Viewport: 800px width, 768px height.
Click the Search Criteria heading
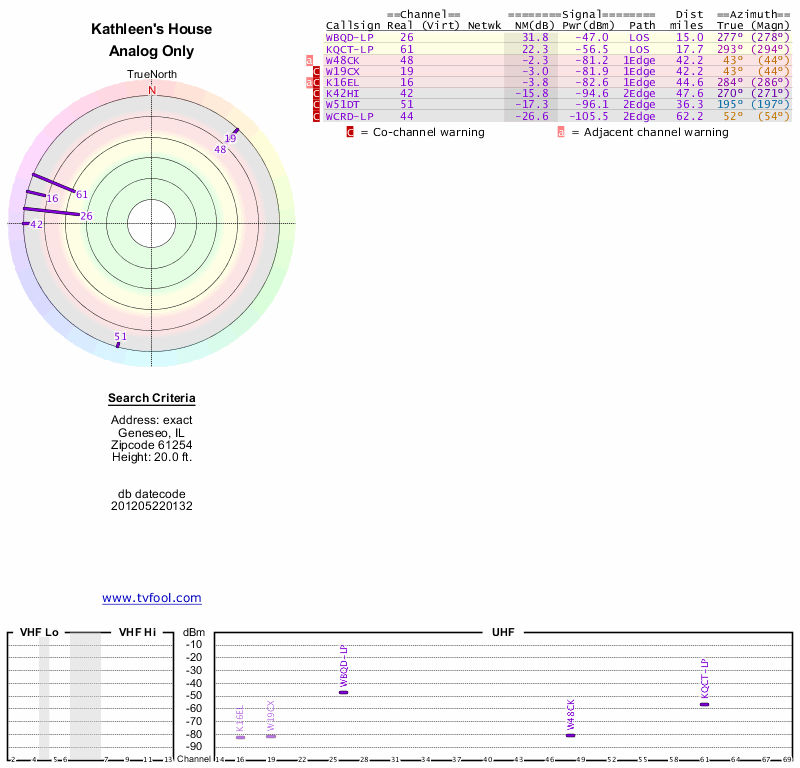pos(152,399)
